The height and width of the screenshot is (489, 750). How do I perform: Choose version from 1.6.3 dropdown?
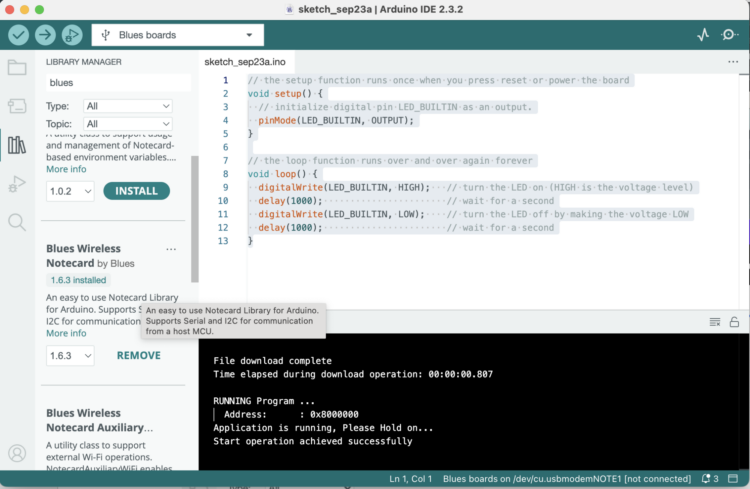point(70,356)
